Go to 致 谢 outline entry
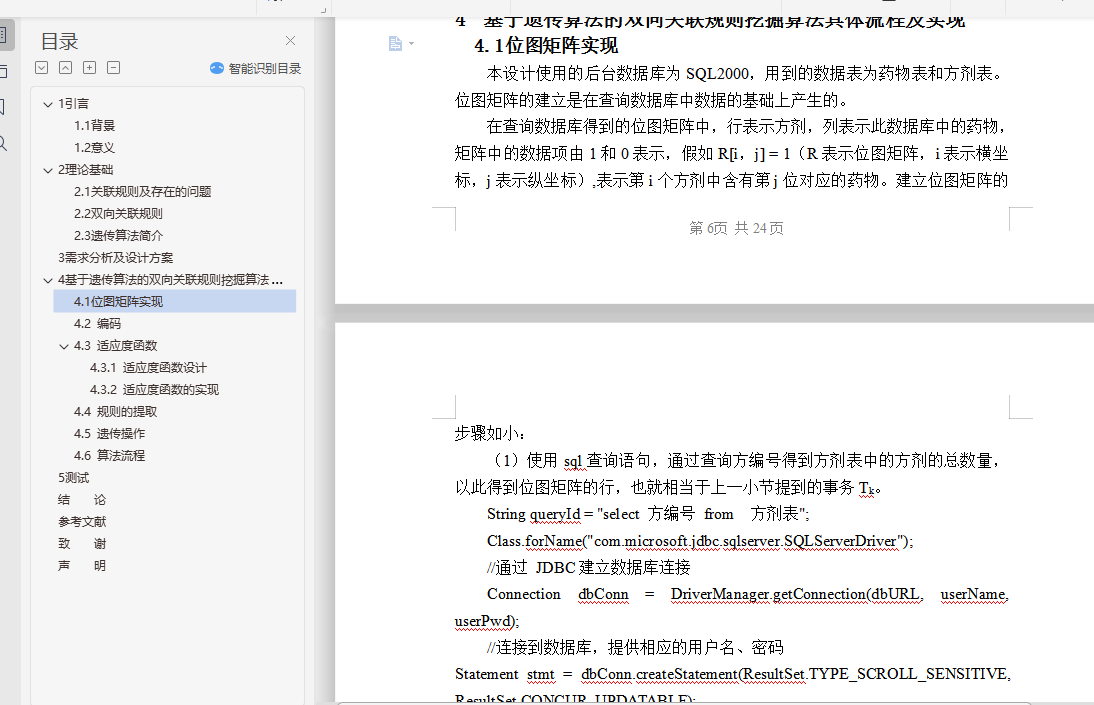The image size is (1094, 705). 82,544
